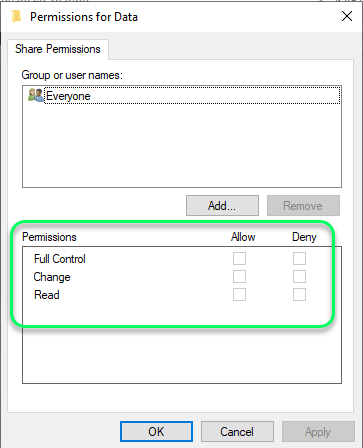
Task: Confirm with the OK button
Action: (x=156, y=432)
